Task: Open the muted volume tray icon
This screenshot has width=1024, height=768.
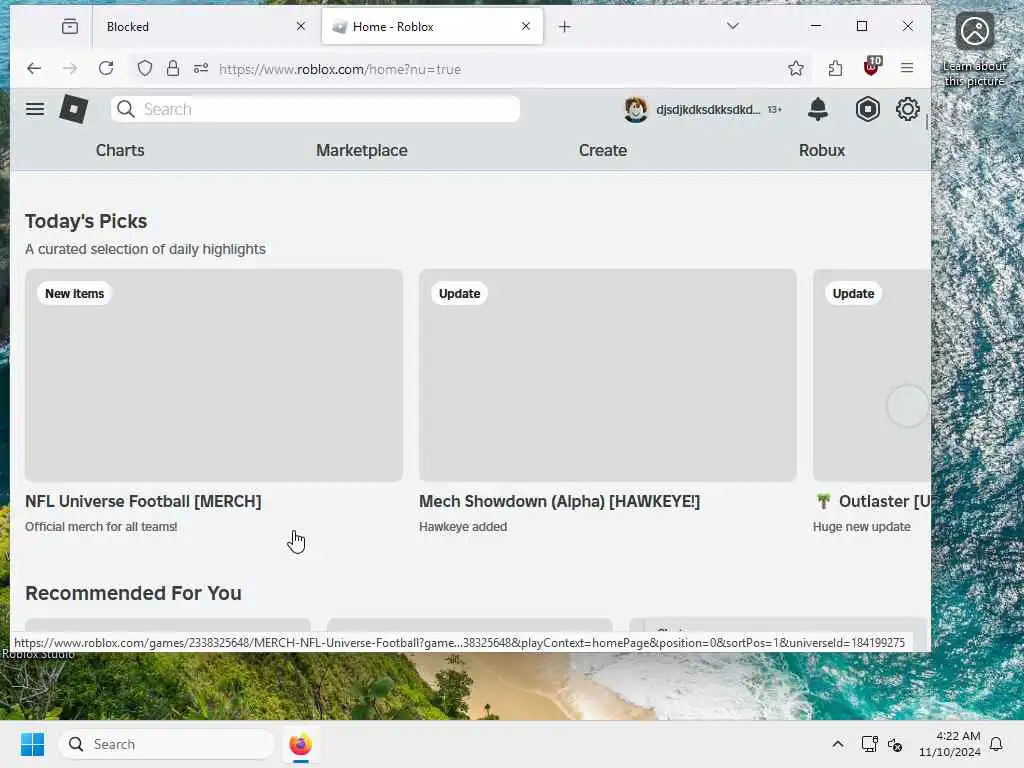Action: point(895,744)
